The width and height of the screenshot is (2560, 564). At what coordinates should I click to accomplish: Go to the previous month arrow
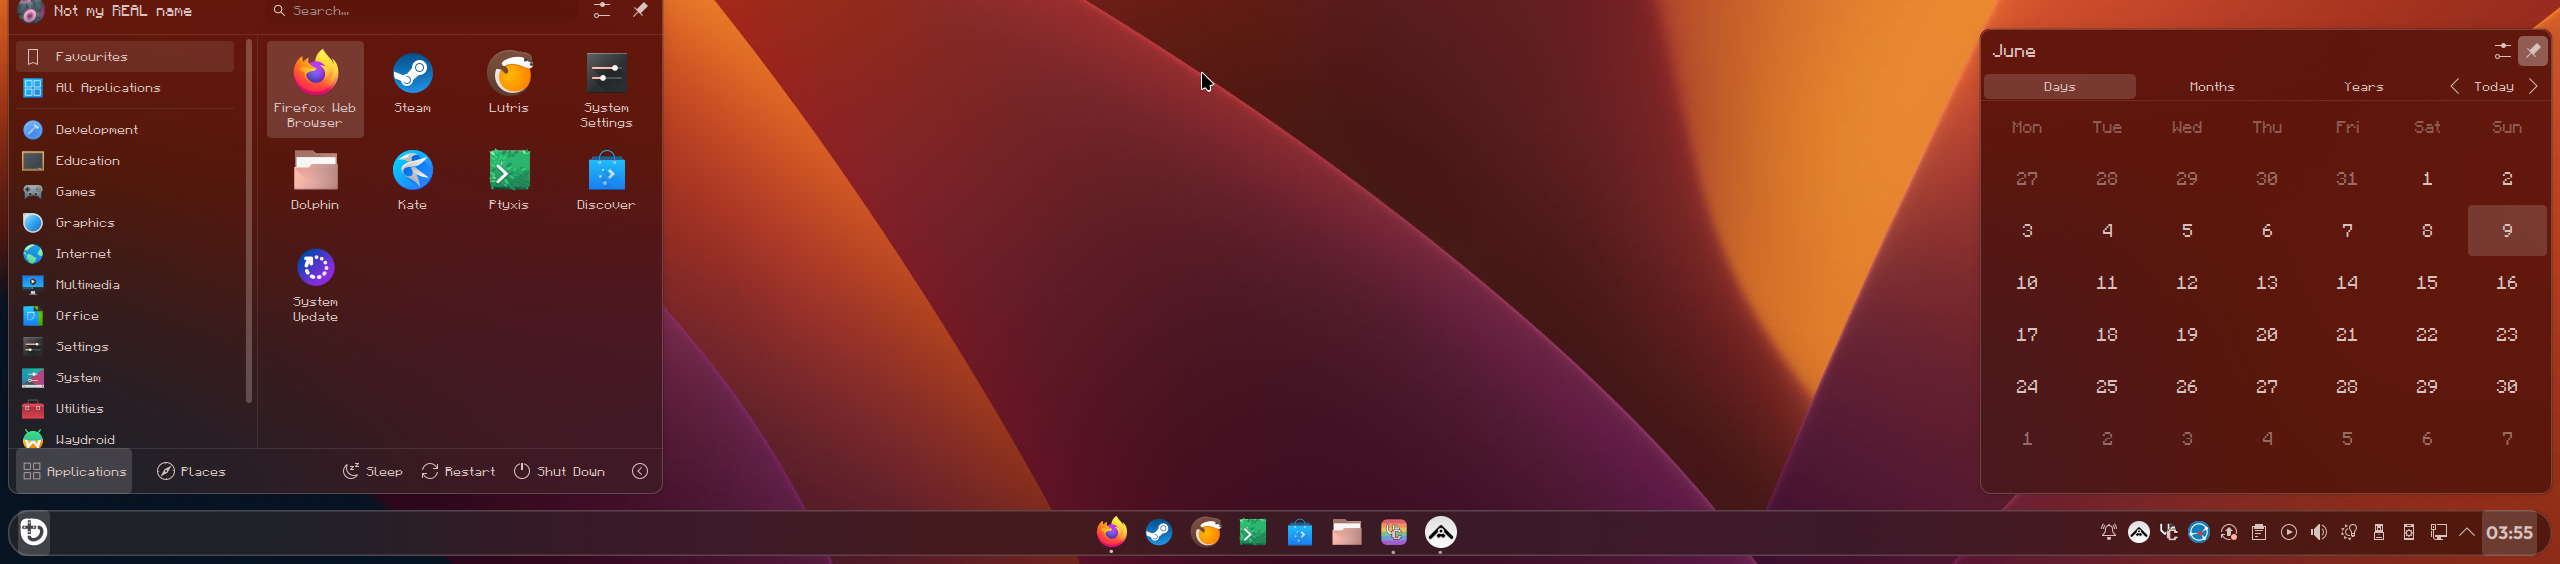[x=2455, y=87]
